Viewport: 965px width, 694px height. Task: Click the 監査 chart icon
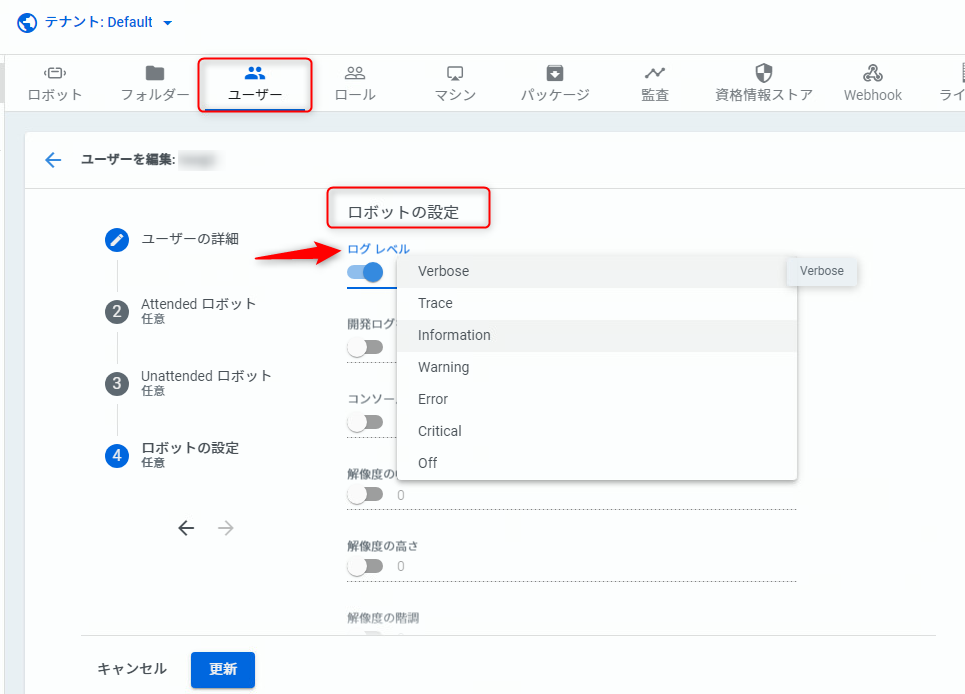(x=655, y=73)
